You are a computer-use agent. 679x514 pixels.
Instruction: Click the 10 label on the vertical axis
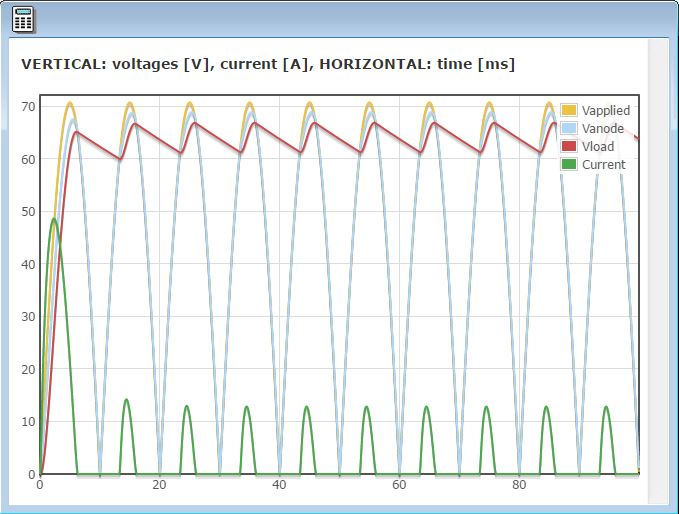(x=28, y=422)
